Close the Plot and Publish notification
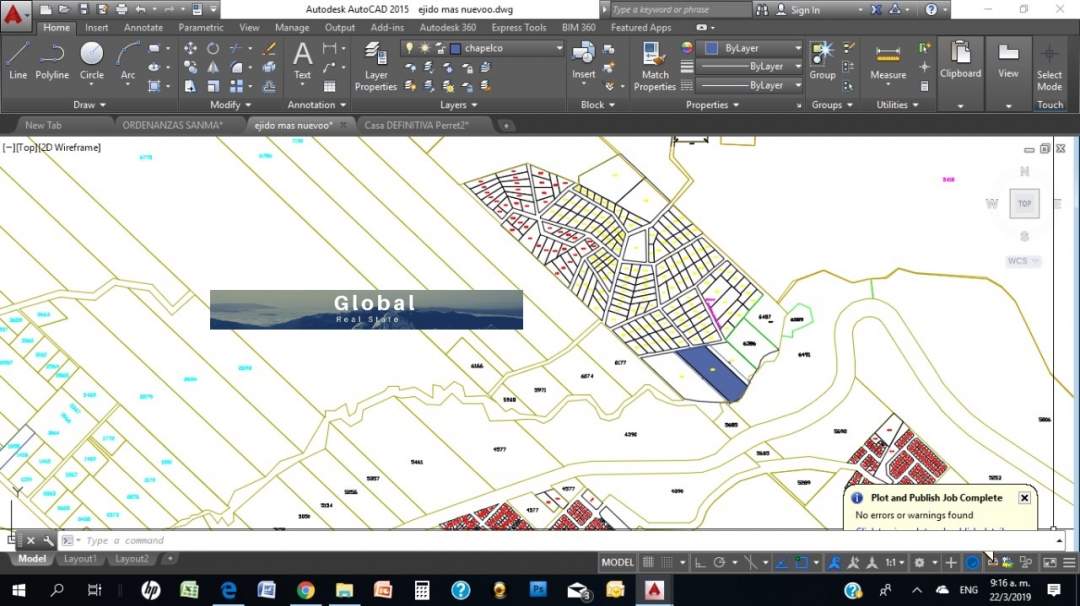 [1024, 498]
